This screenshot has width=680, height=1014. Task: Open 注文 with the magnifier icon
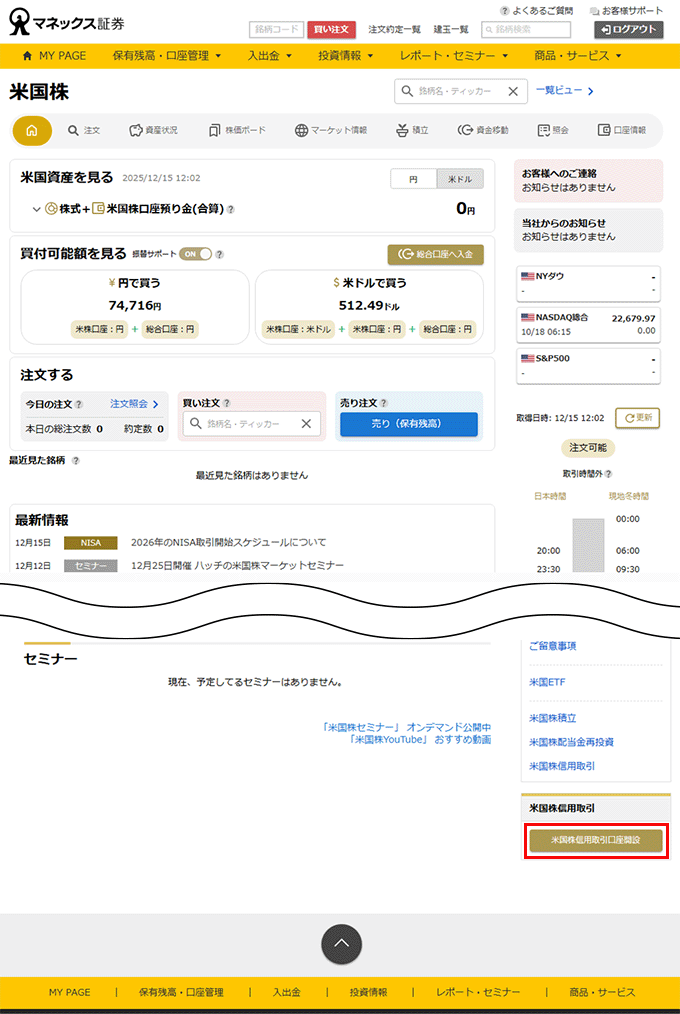click(x=84, y=131)
